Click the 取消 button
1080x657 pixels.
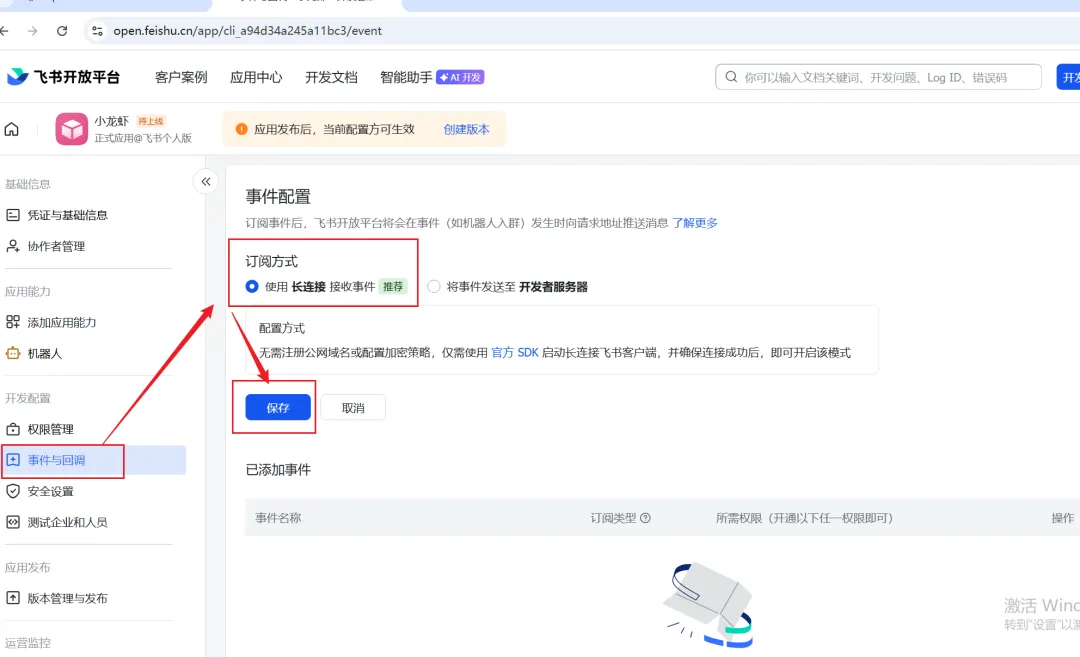point(353,408)
